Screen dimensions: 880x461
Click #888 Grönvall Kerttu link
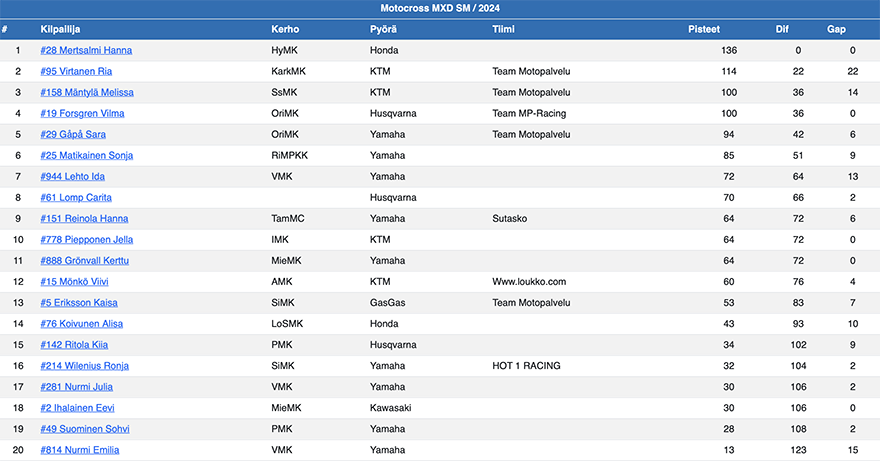tap(84, 261)
